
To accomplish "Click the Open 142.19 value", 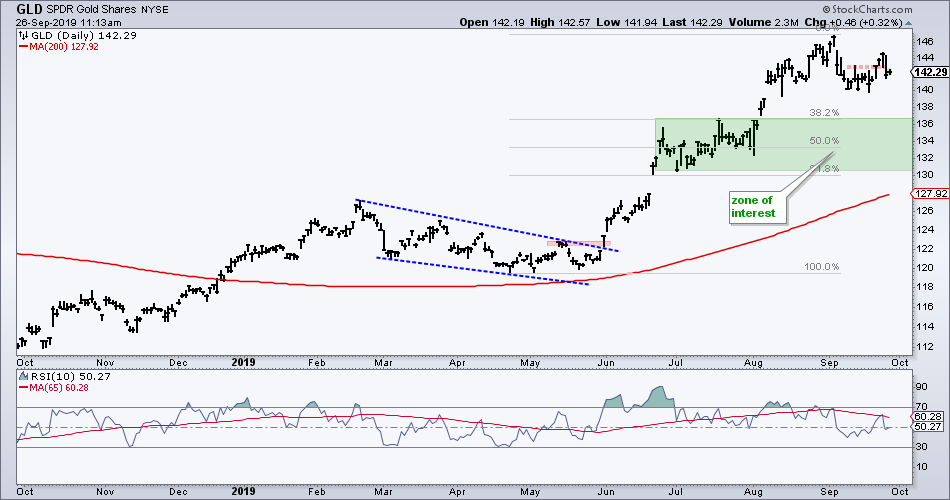I will [491, 22].
